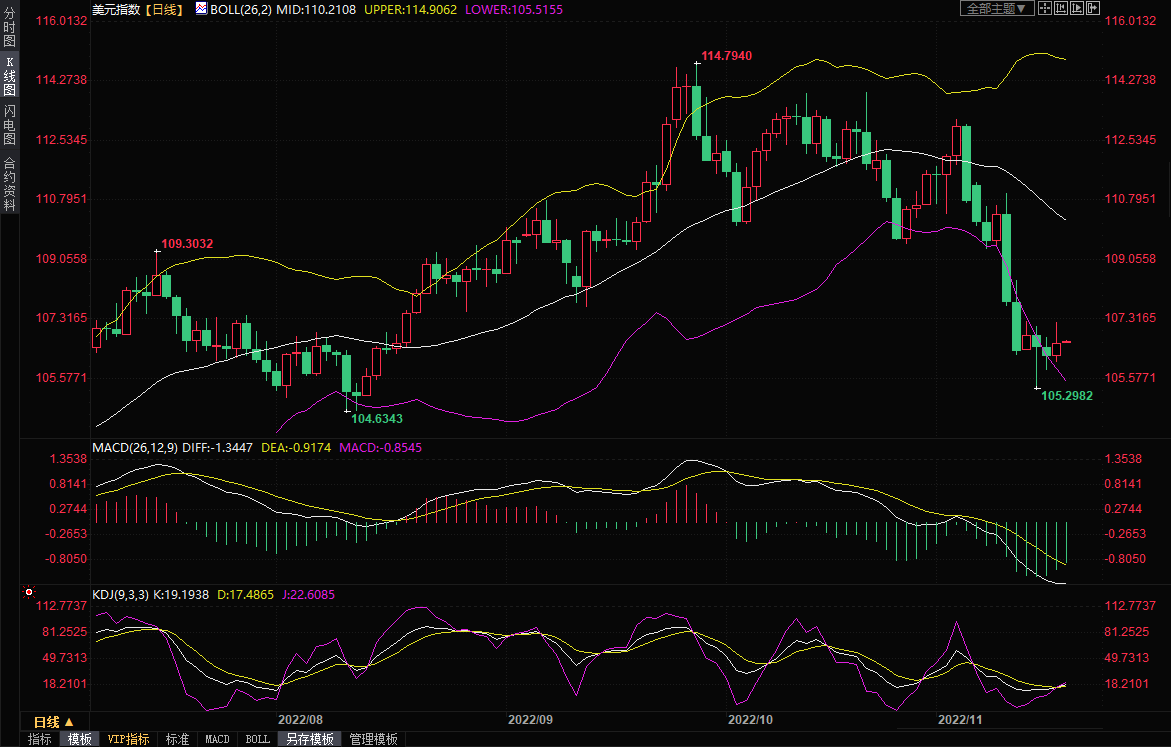
Task: Open the 闪电图 side tab
Action: (x=9, y=124)
